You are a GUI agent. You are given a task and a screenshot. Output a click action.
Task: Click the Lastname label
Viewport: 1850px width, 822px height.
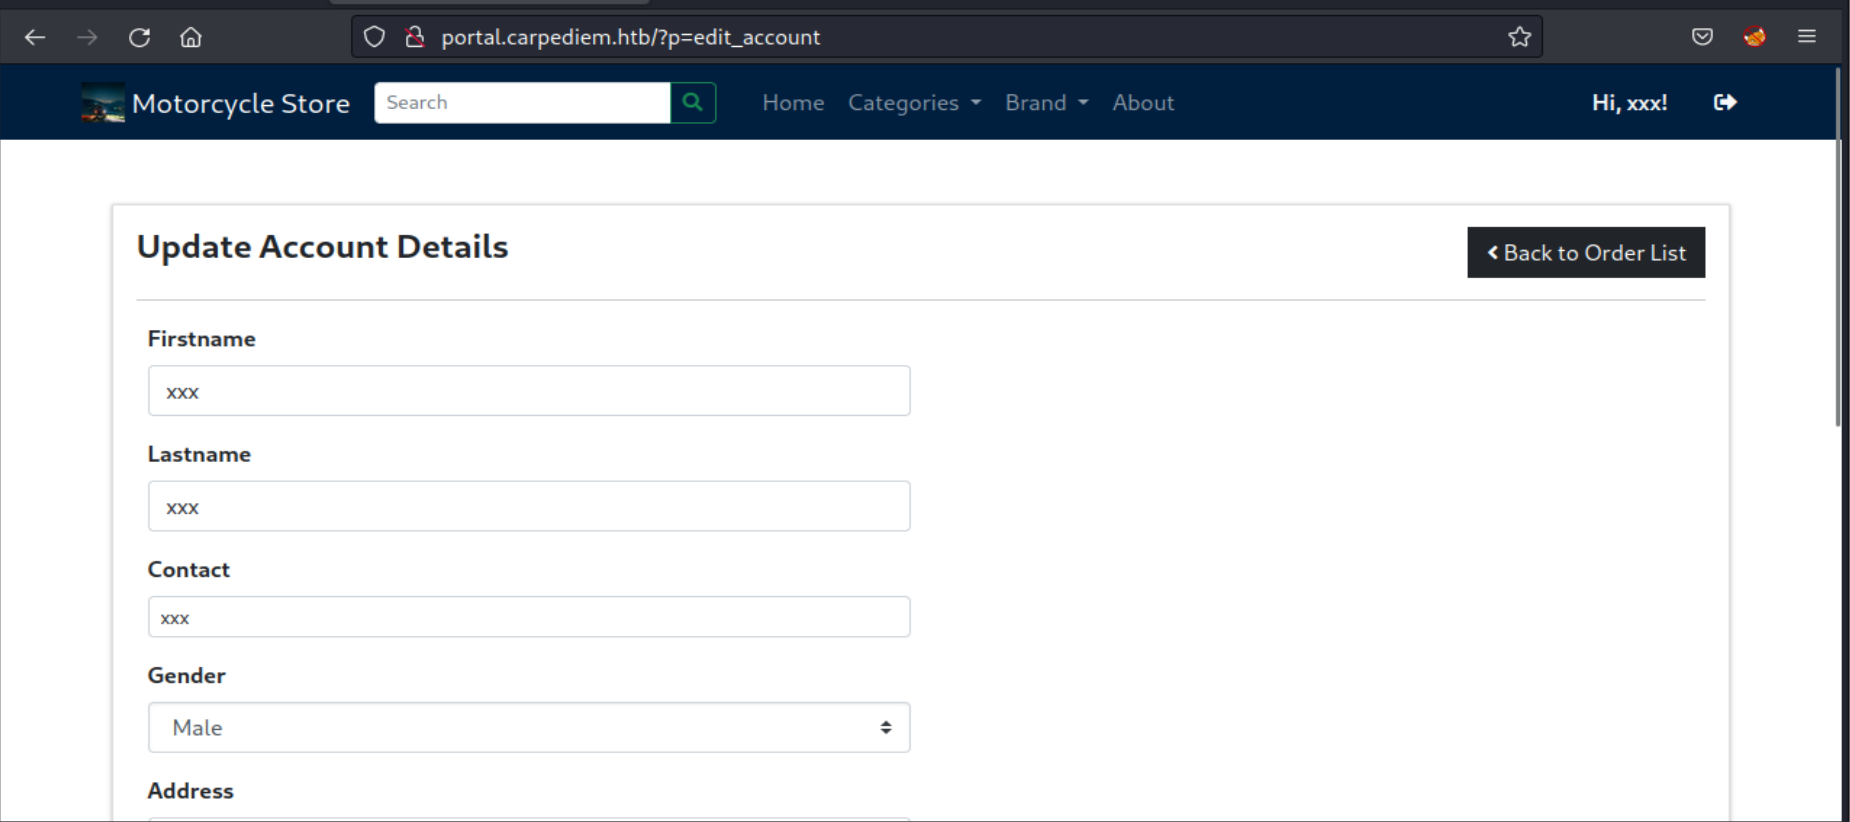click(x=199, y=454)
